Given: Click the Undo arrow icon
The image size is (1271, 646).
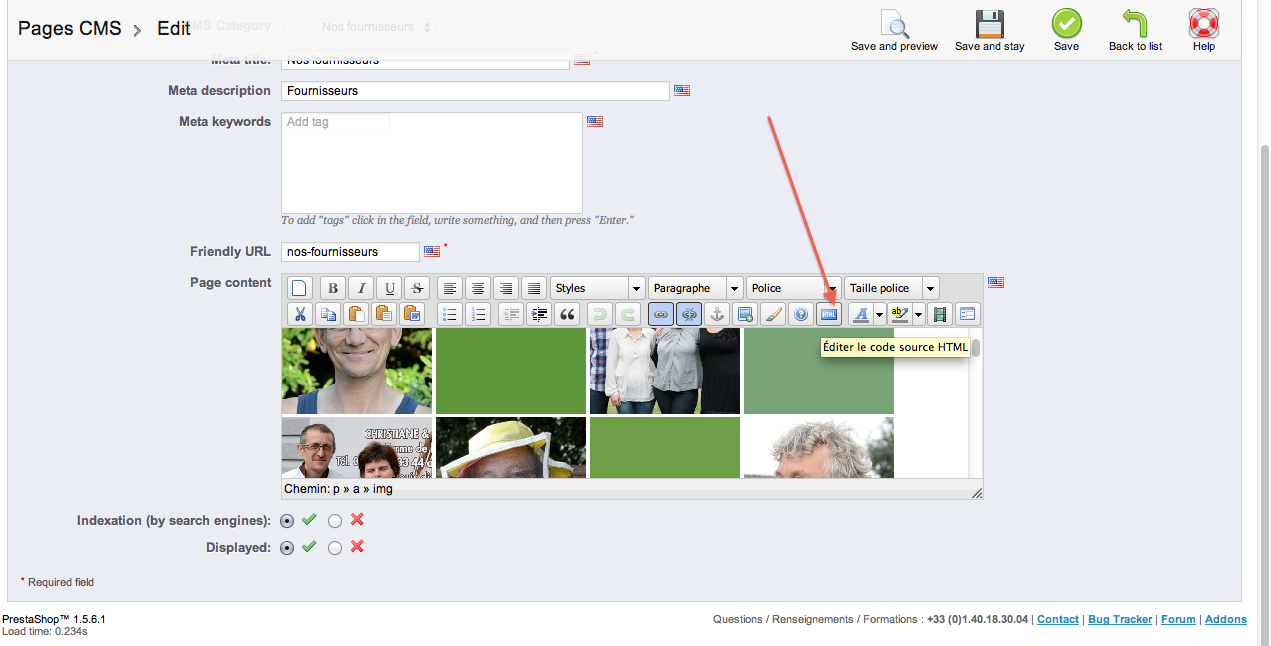Looking at the screenshot, I should point(599,314).
